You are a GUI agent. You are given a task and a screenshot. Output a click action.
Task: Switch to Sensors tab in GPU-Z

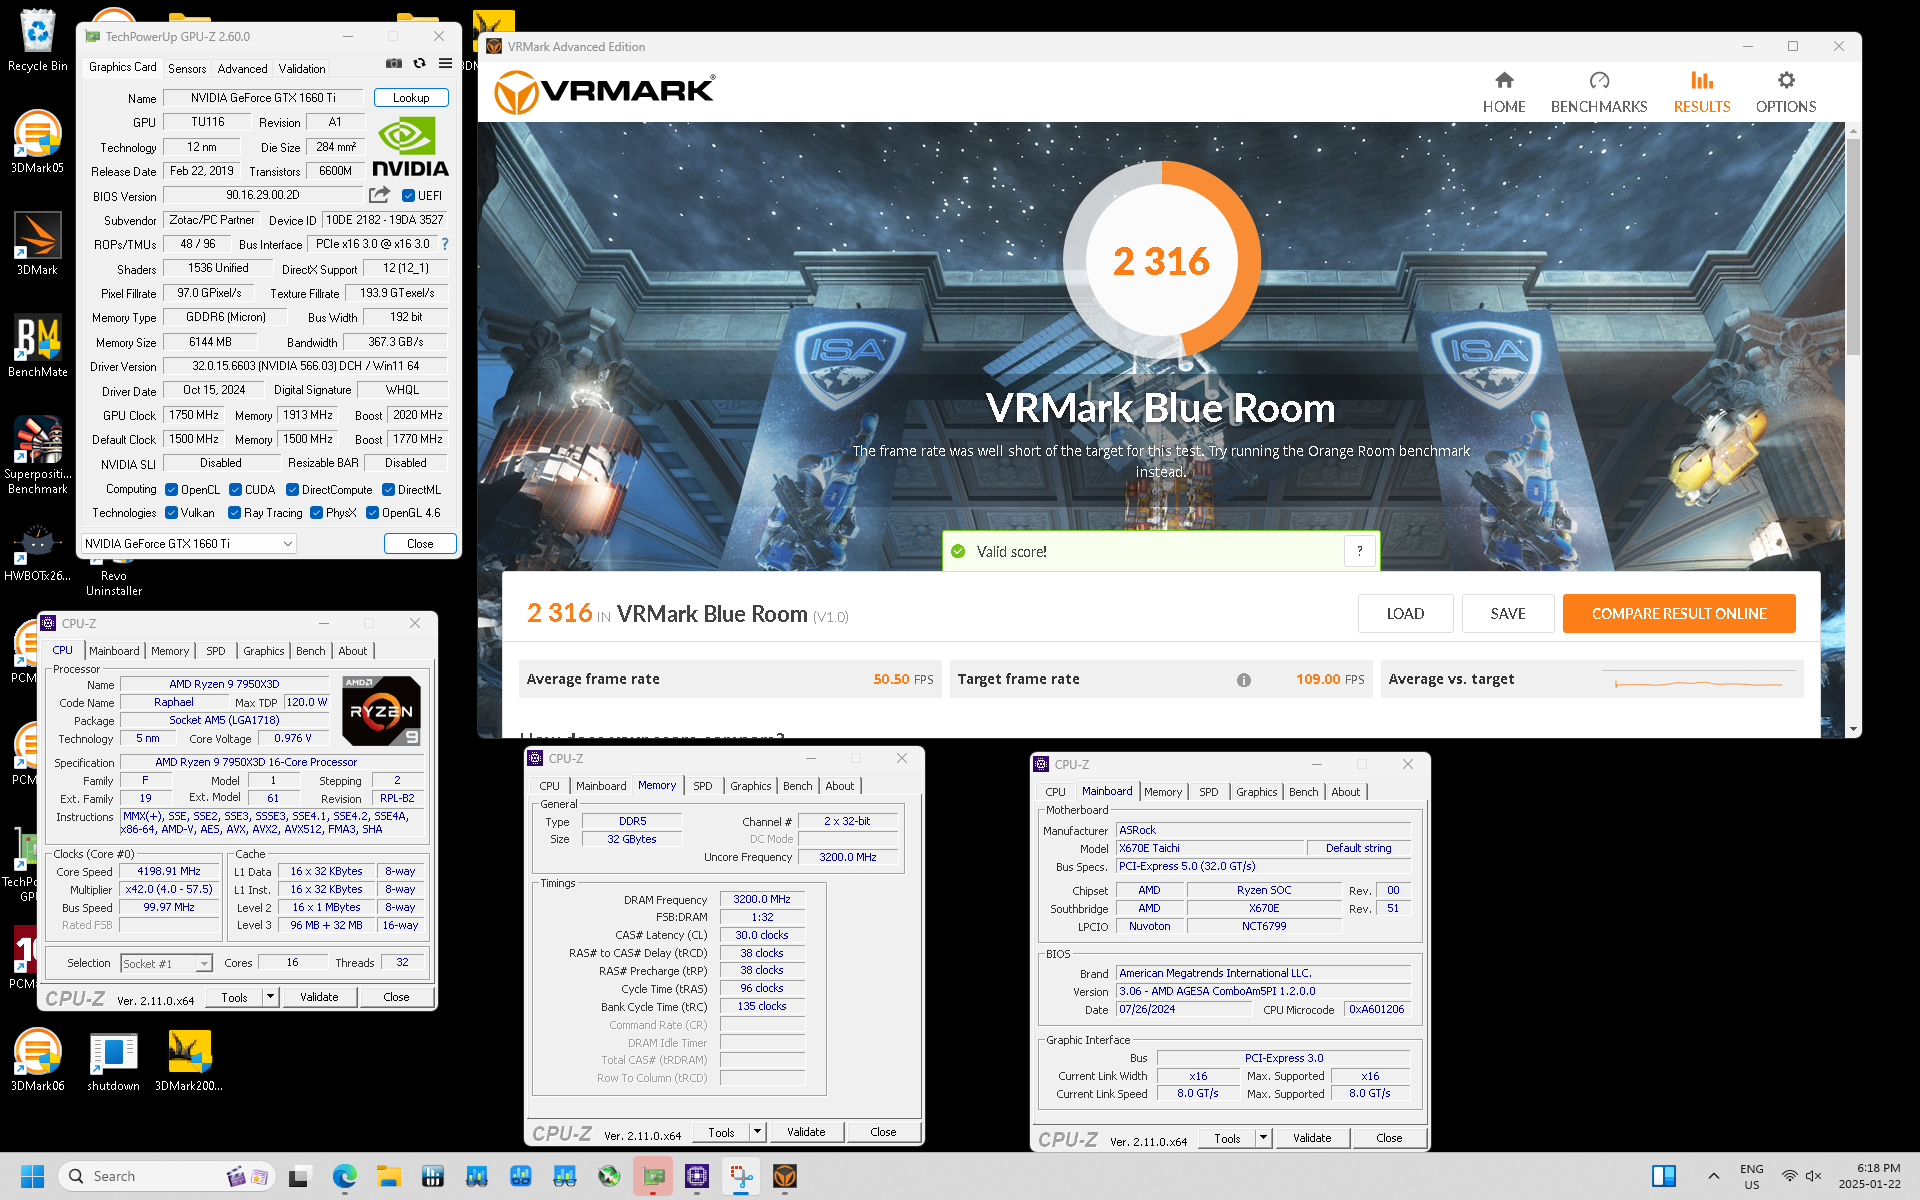pyautogui.click(x=187, y=69)
